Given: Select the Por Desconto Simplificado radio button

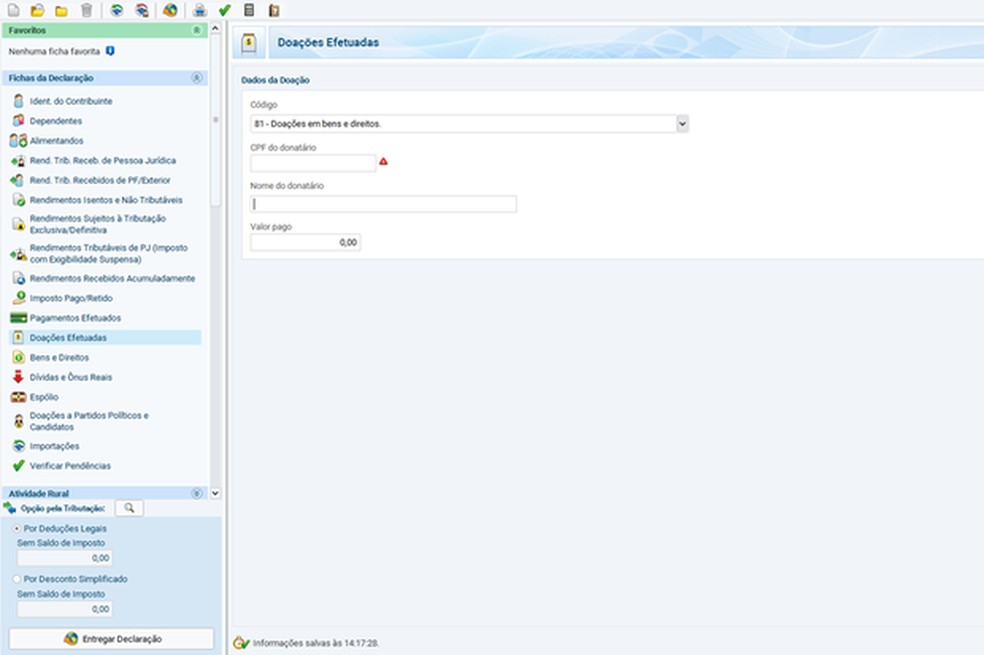Looking at the screenshot, I should (x=17, y=578).
